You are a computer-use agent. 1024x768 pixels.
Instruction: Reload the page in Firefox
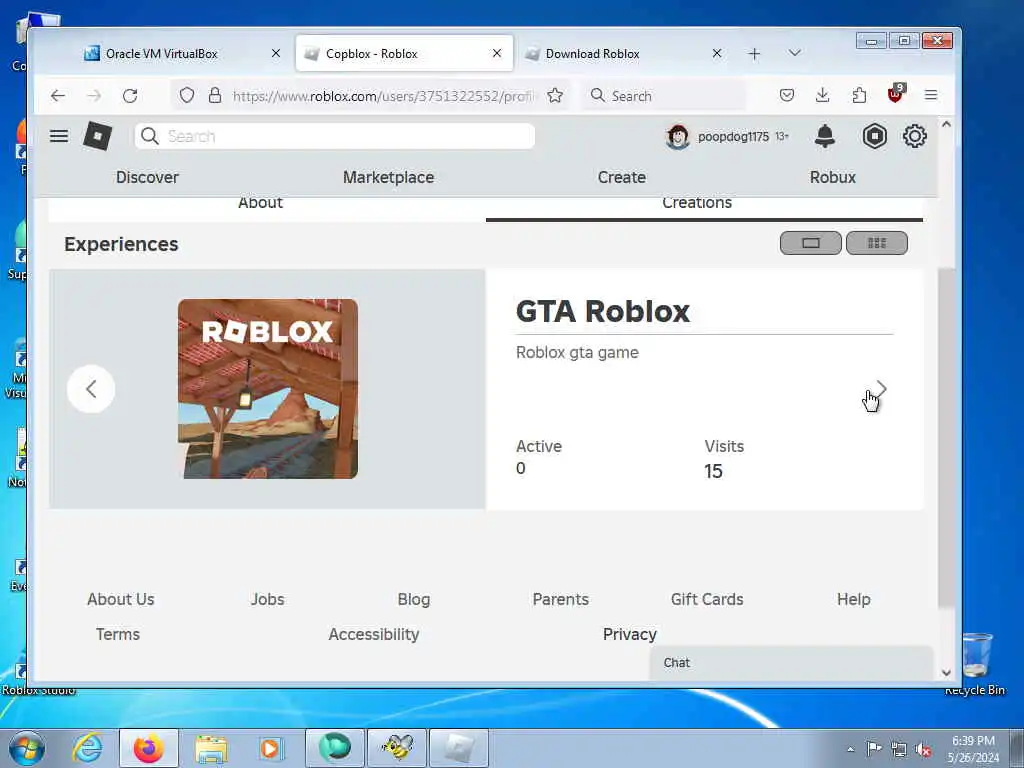130,96
